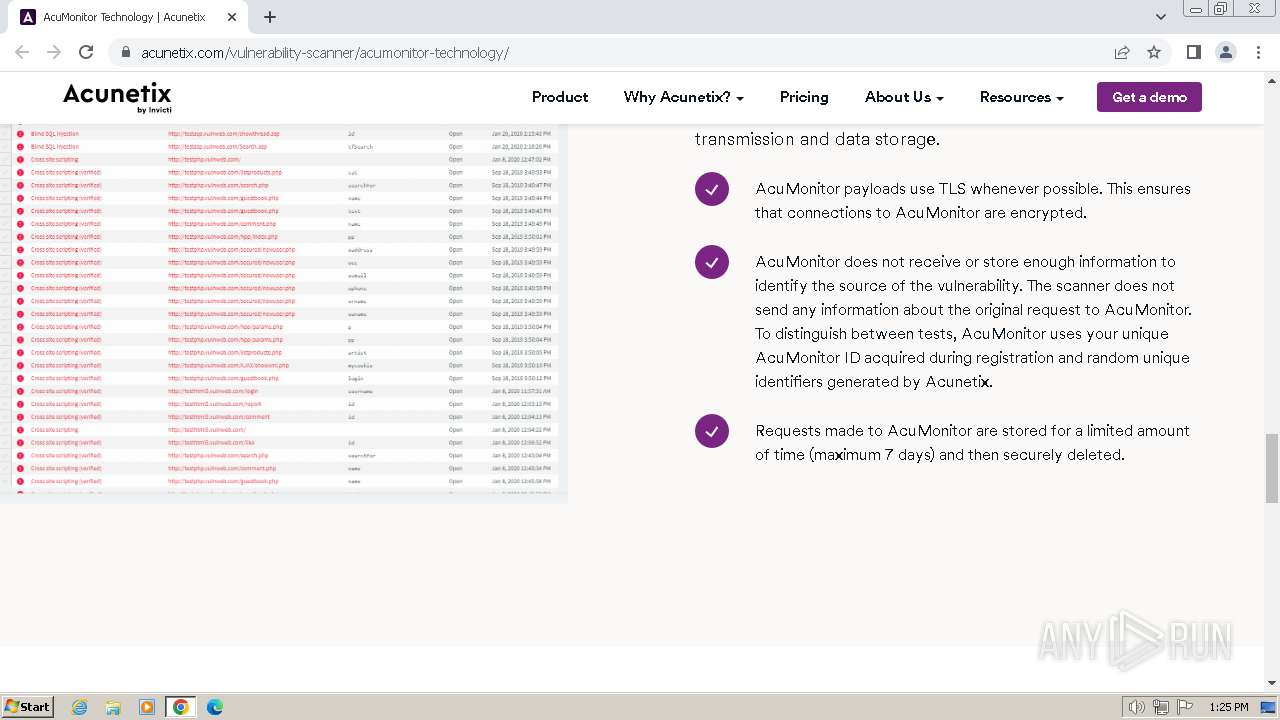Viewport: 1280px width, 720px height.
Task: Share this page using share icon
Action: point(1122,52)
